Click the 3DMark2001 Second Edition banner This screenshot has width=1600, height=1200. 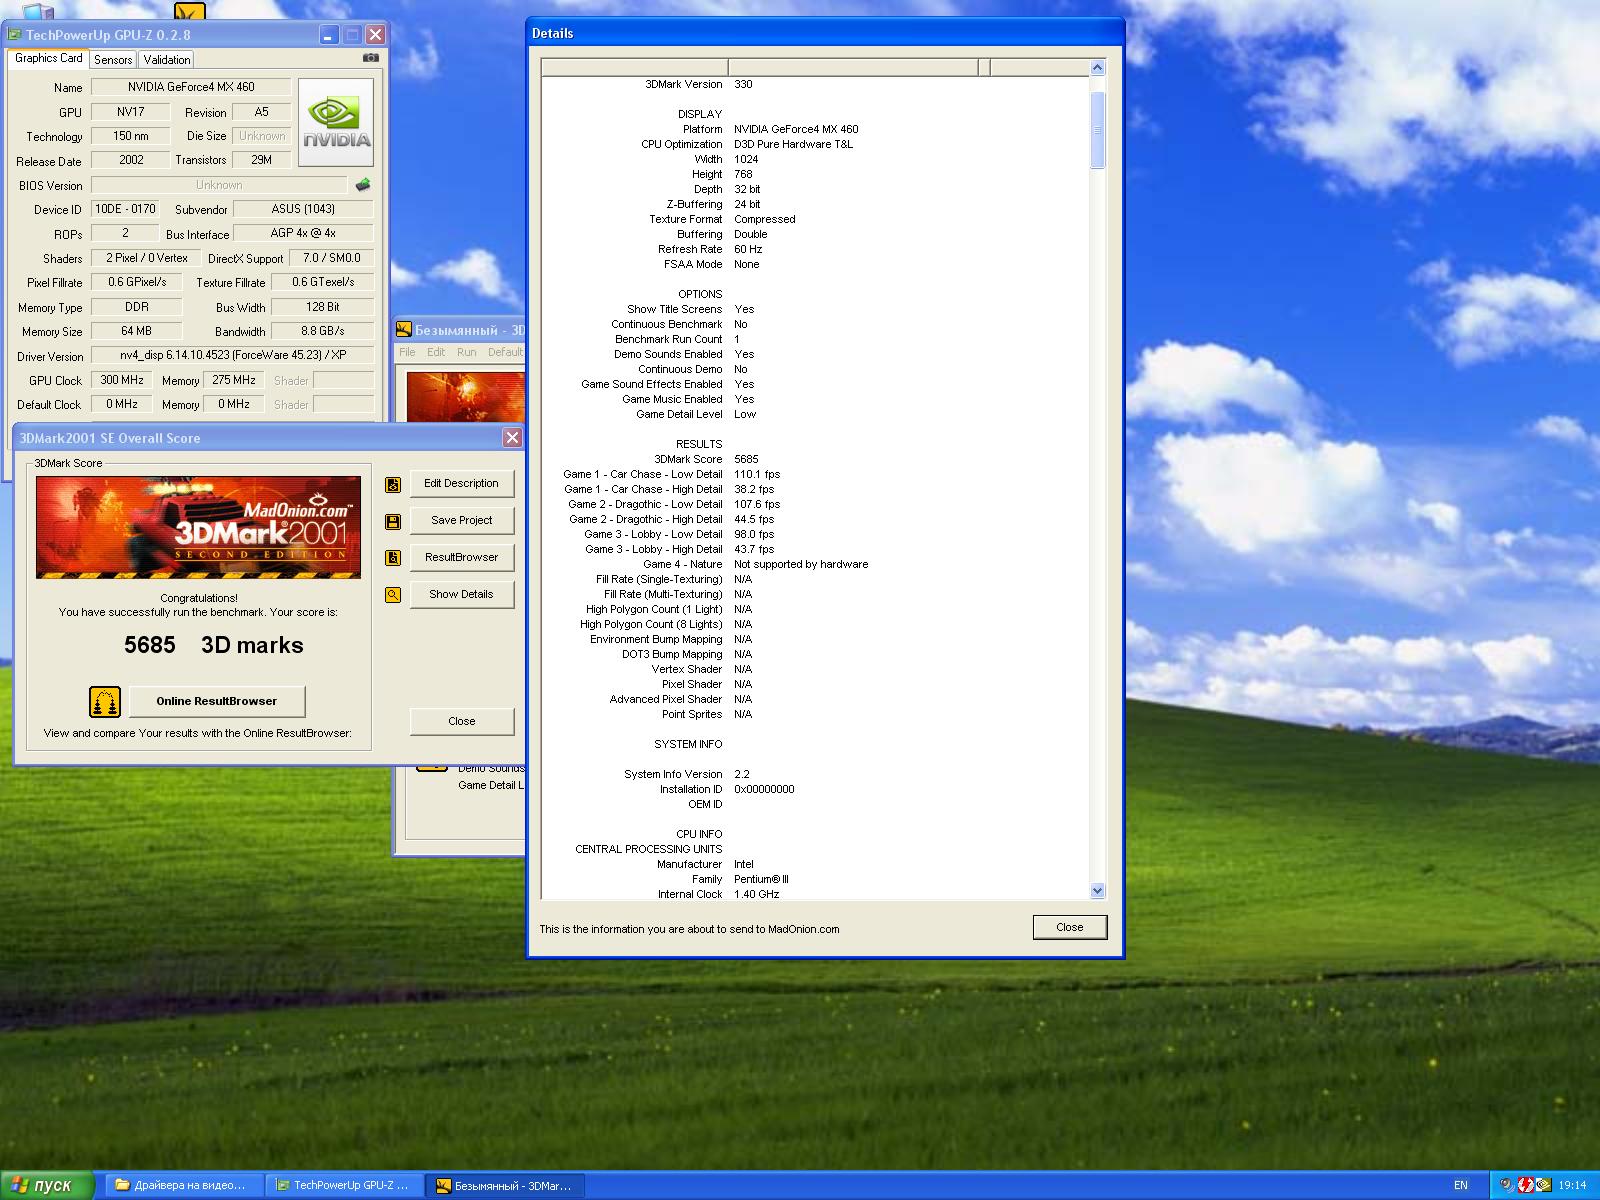pos(199,527)
